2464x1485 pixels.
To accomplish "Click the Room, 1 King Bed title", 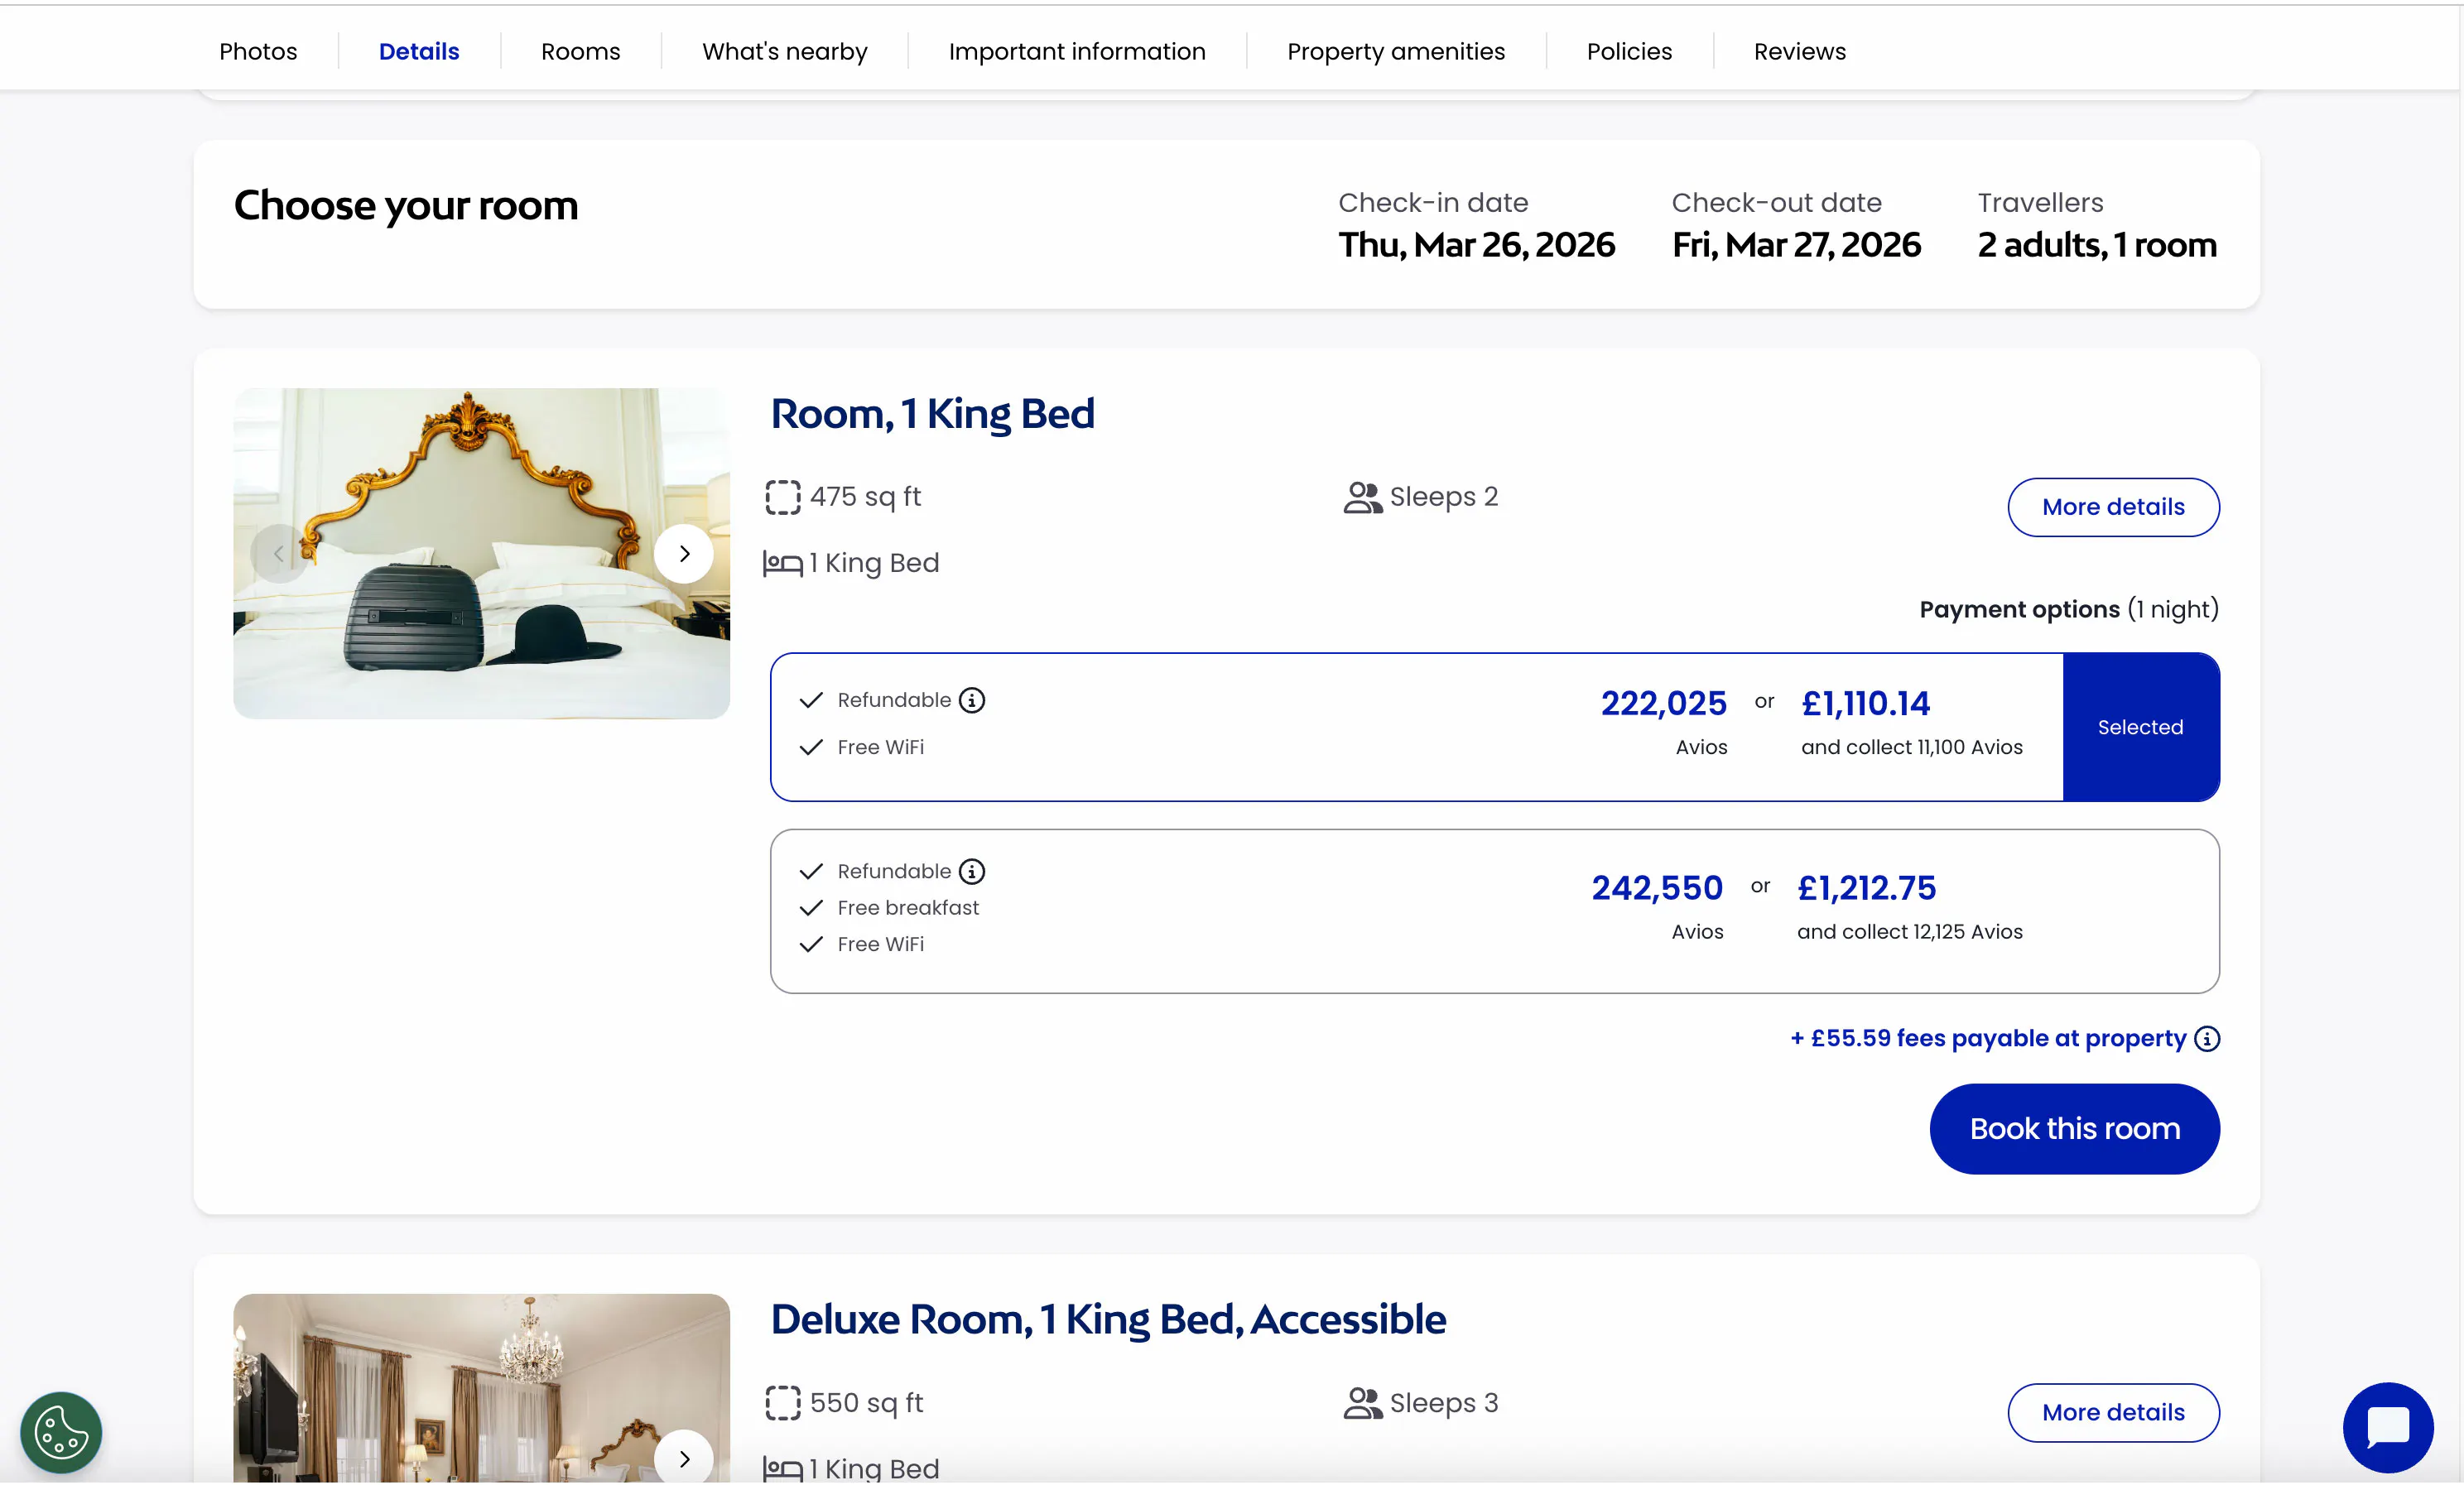I will (x=932, y=414).
